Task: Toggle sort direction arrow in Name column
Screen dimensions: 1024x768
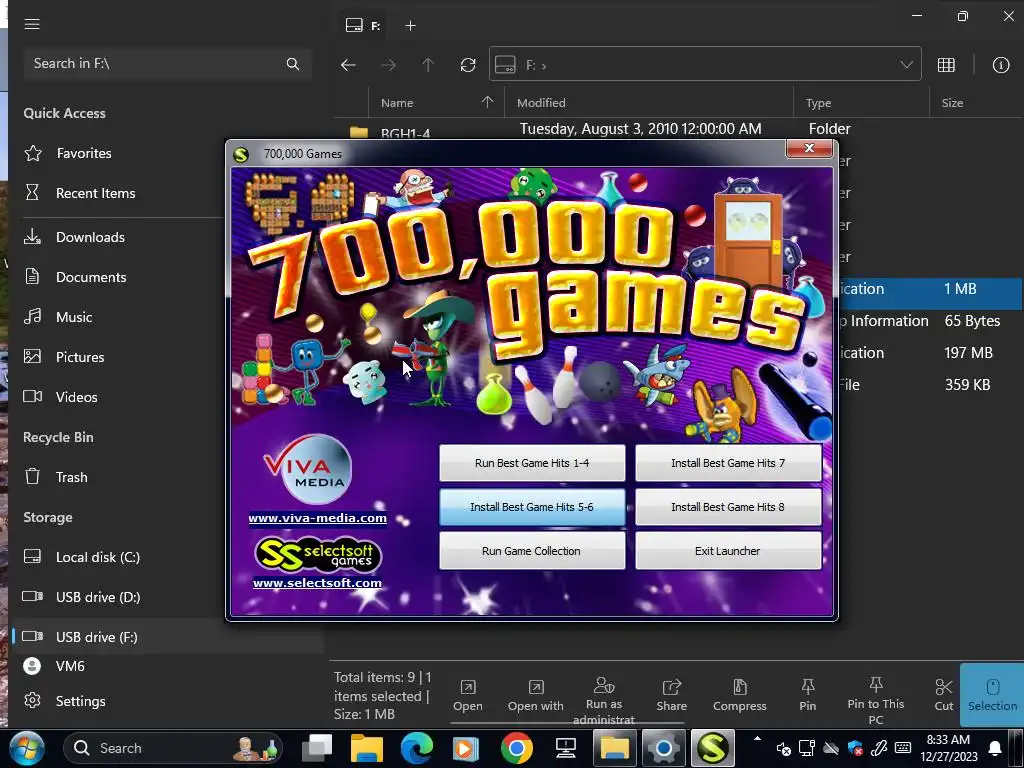Action: tap(487, 102)
